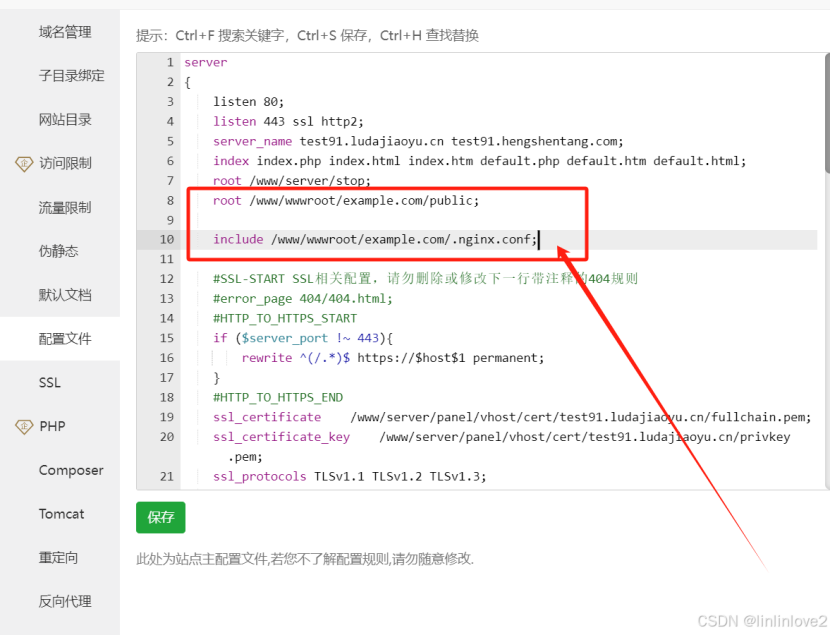Open the 默认文档 sidebar tab
Image resolution: width=830 pixels, height=635 pixels.
point(65,295)
